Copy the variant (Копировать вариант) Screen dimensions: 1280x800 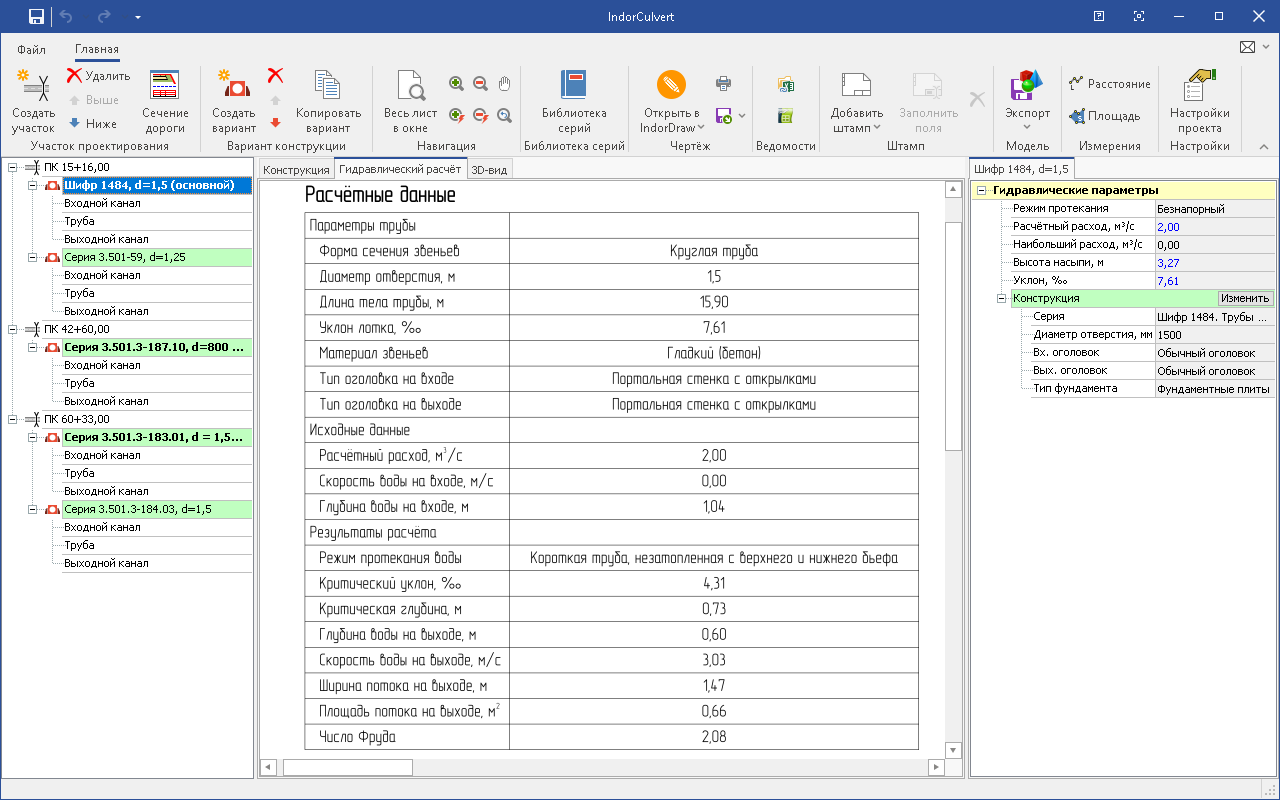point(328,101)
